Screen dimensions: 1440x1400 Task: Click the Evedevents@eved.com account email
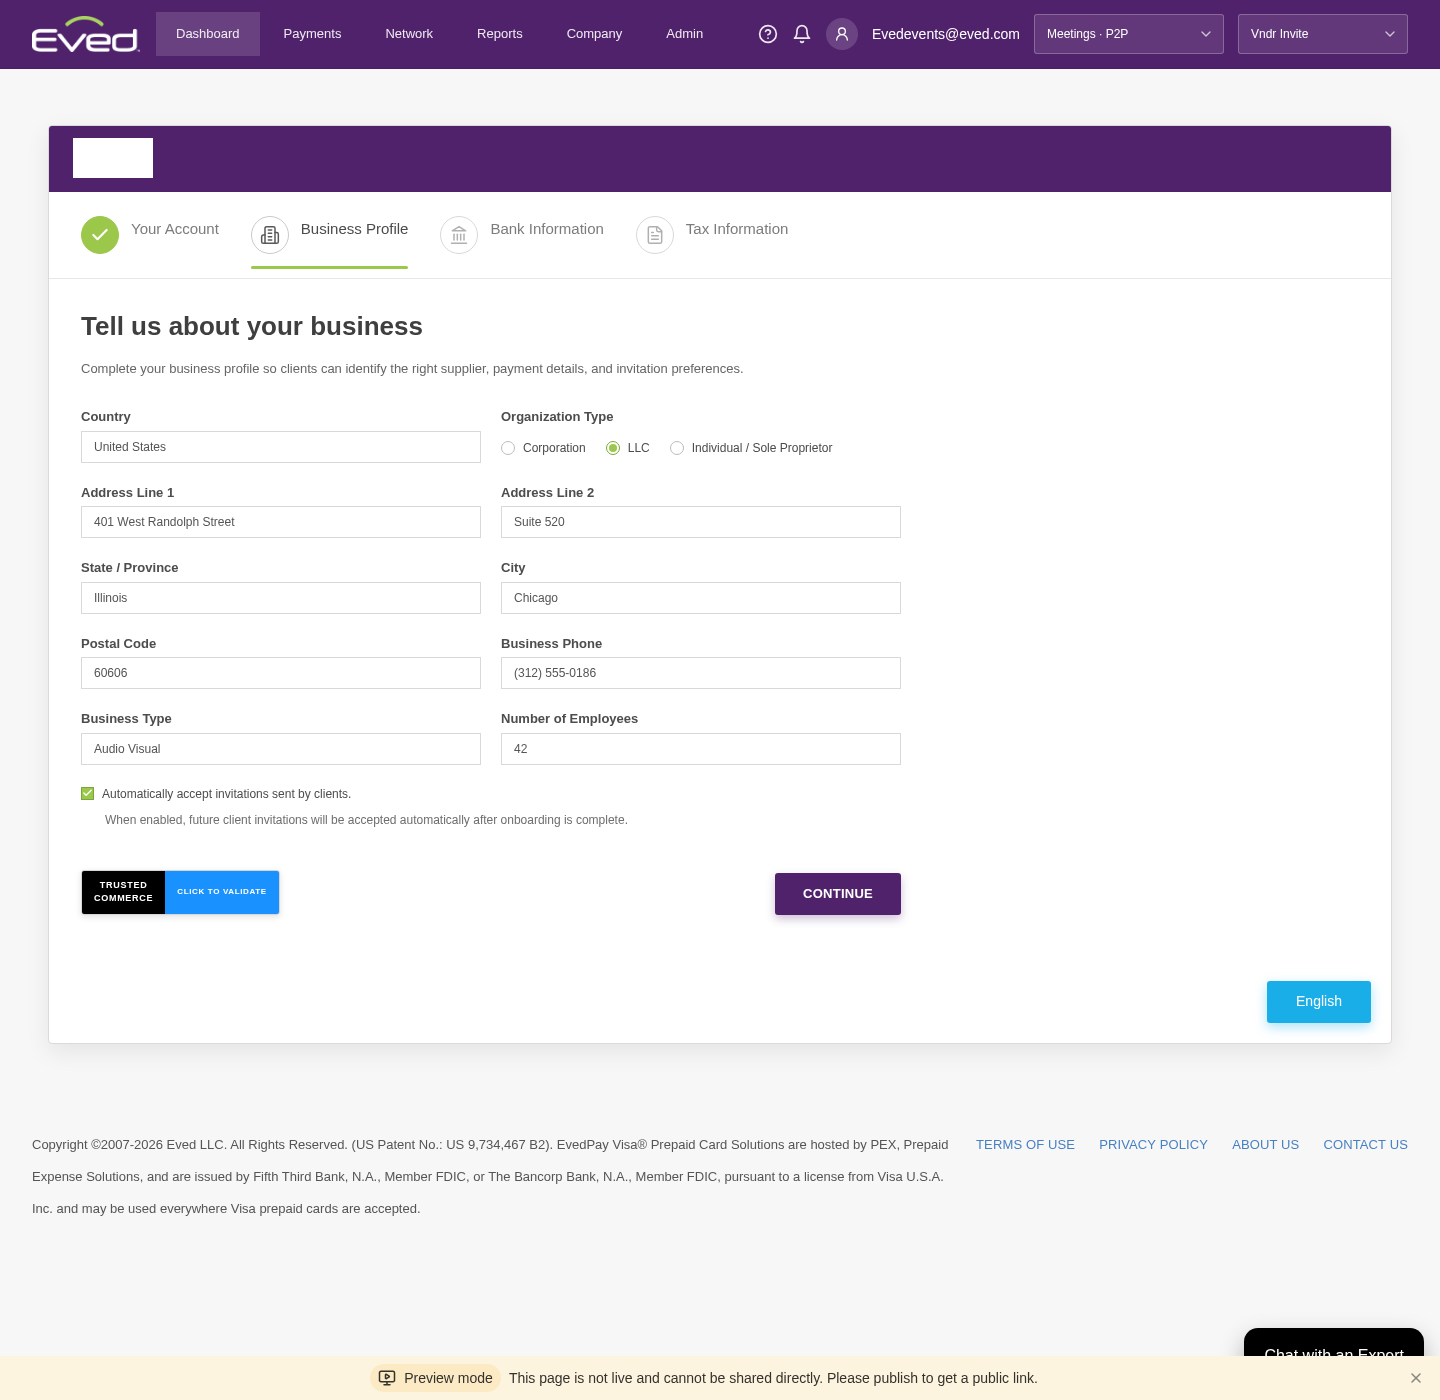(946, 34)
